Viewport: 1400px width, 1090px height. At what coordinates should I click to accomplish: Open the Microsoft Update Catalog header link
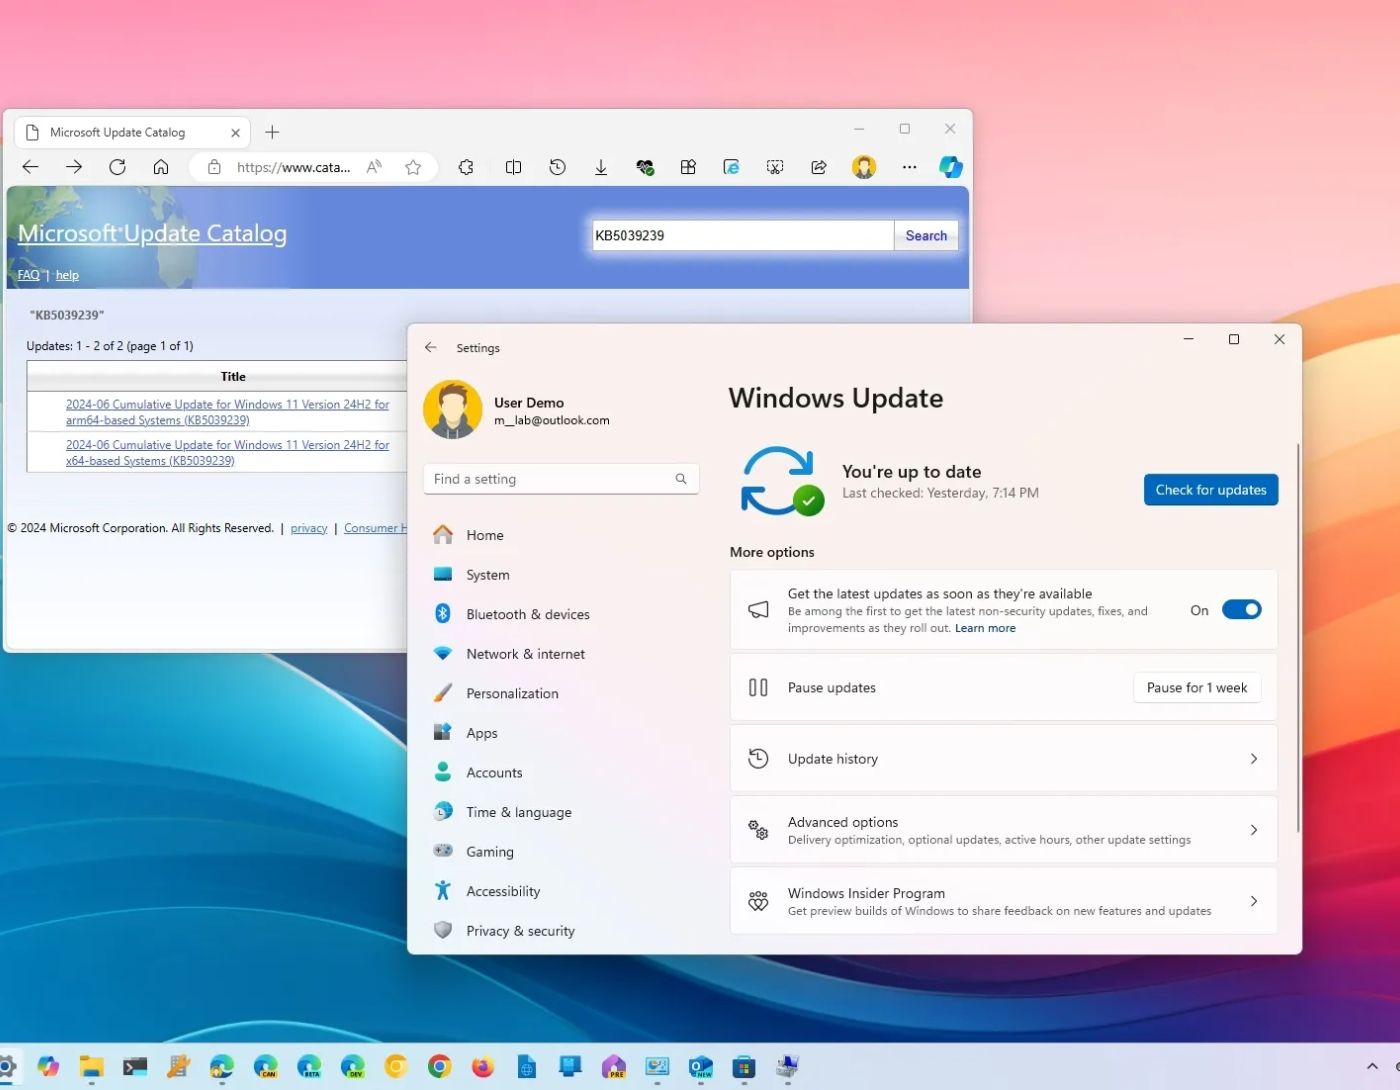tap(152, 233)
